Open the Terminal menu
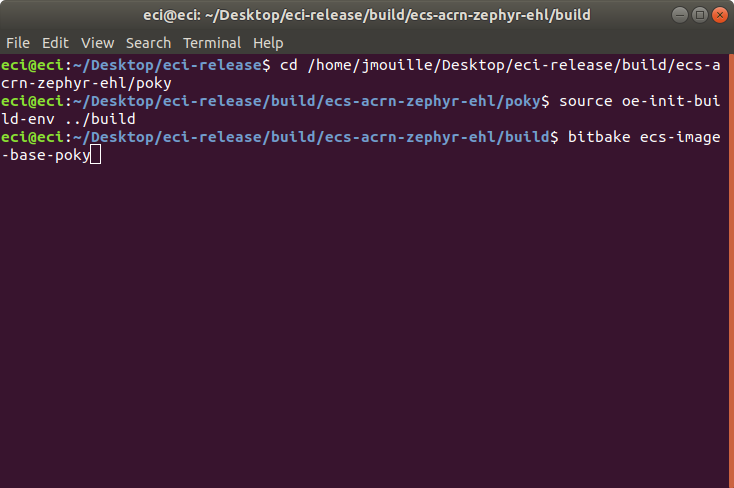 pyautogui.click(x=212, y=43)
